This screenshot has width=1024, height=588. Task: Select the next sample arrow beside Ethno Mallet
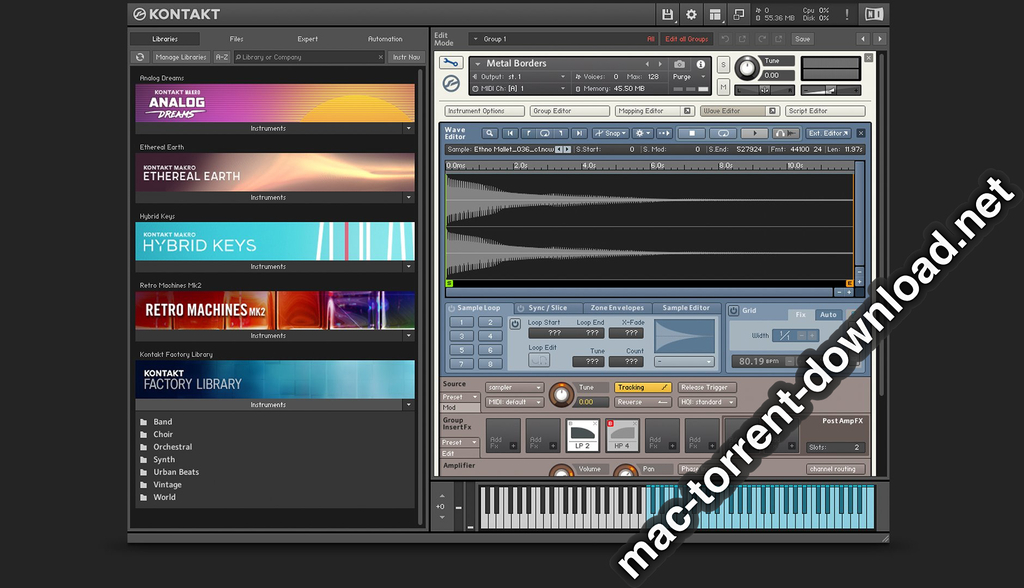tap(567, 149)
